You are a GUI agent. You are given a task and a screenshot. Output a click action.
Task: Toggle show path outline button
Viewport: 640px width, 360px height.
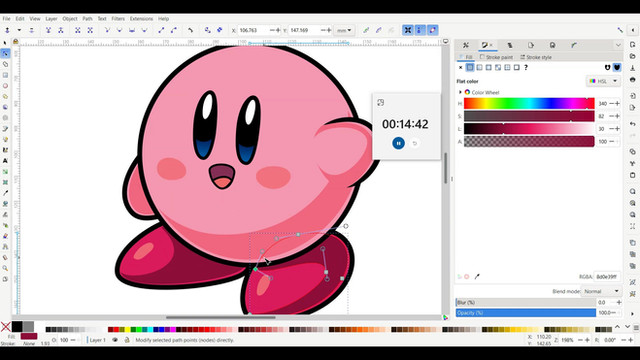point(433,30)
